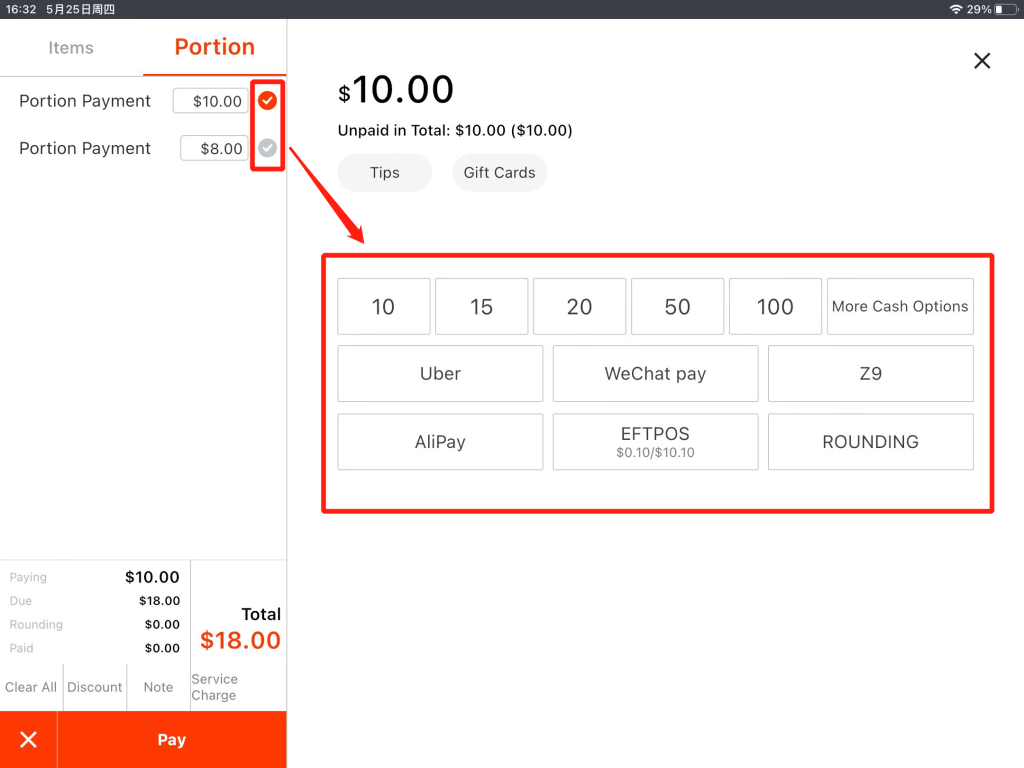Click the Rounding $0.00 value
1024x768 pixels.
[162, 624]
